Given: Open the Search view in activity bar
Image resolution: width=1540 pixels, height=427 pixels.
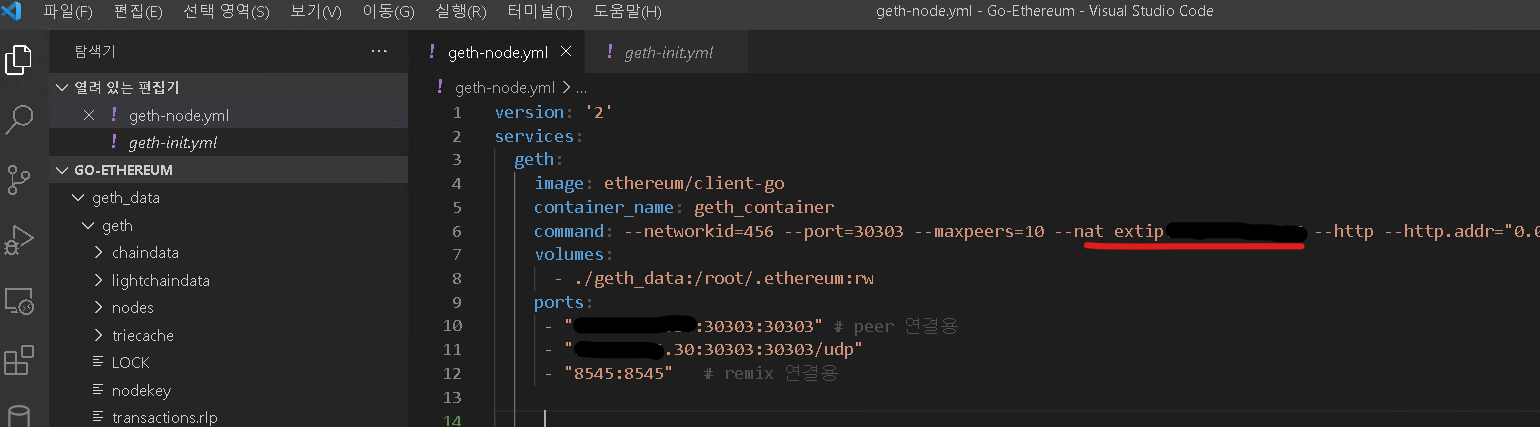Looking at the screenshot, I should coord(19,120).
